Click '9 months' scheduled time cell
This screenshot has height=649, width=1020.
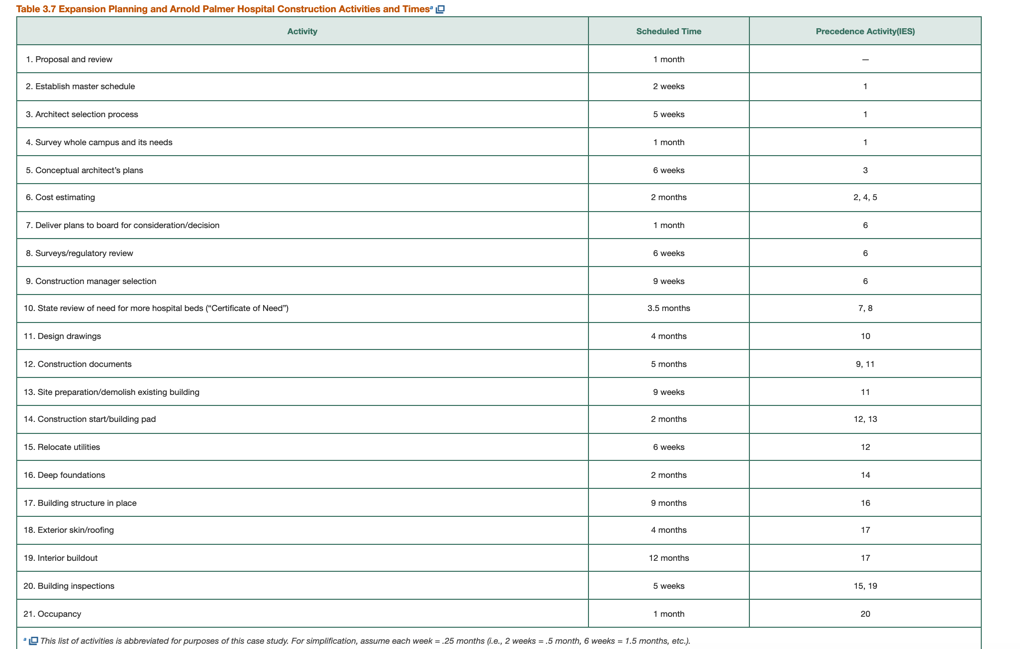pyautogui.click(x=669, y=503)
